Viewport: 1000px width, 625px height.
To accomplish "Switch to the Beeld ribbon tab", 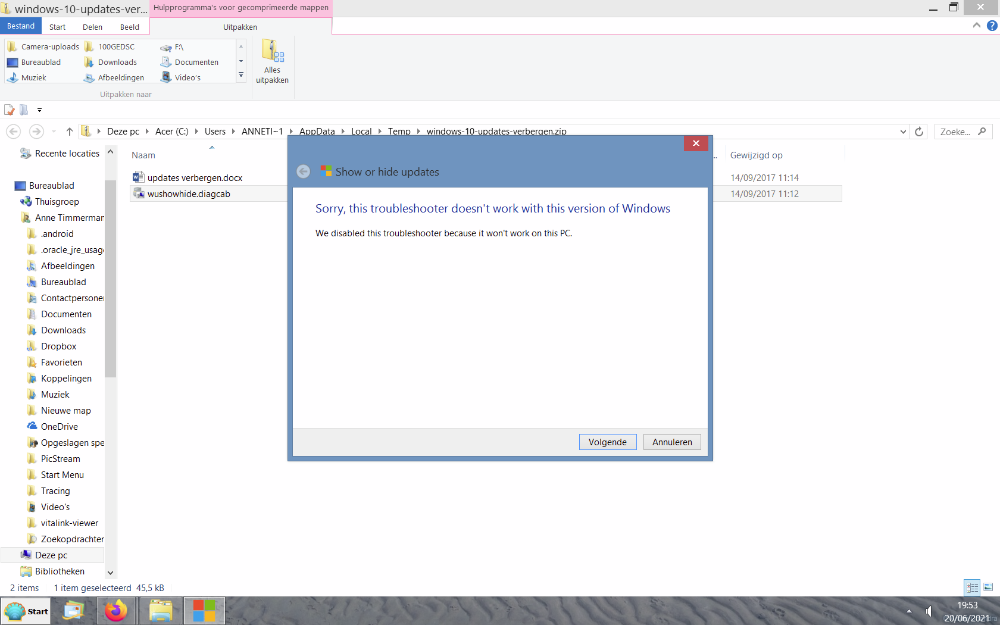I will [130, 27].
